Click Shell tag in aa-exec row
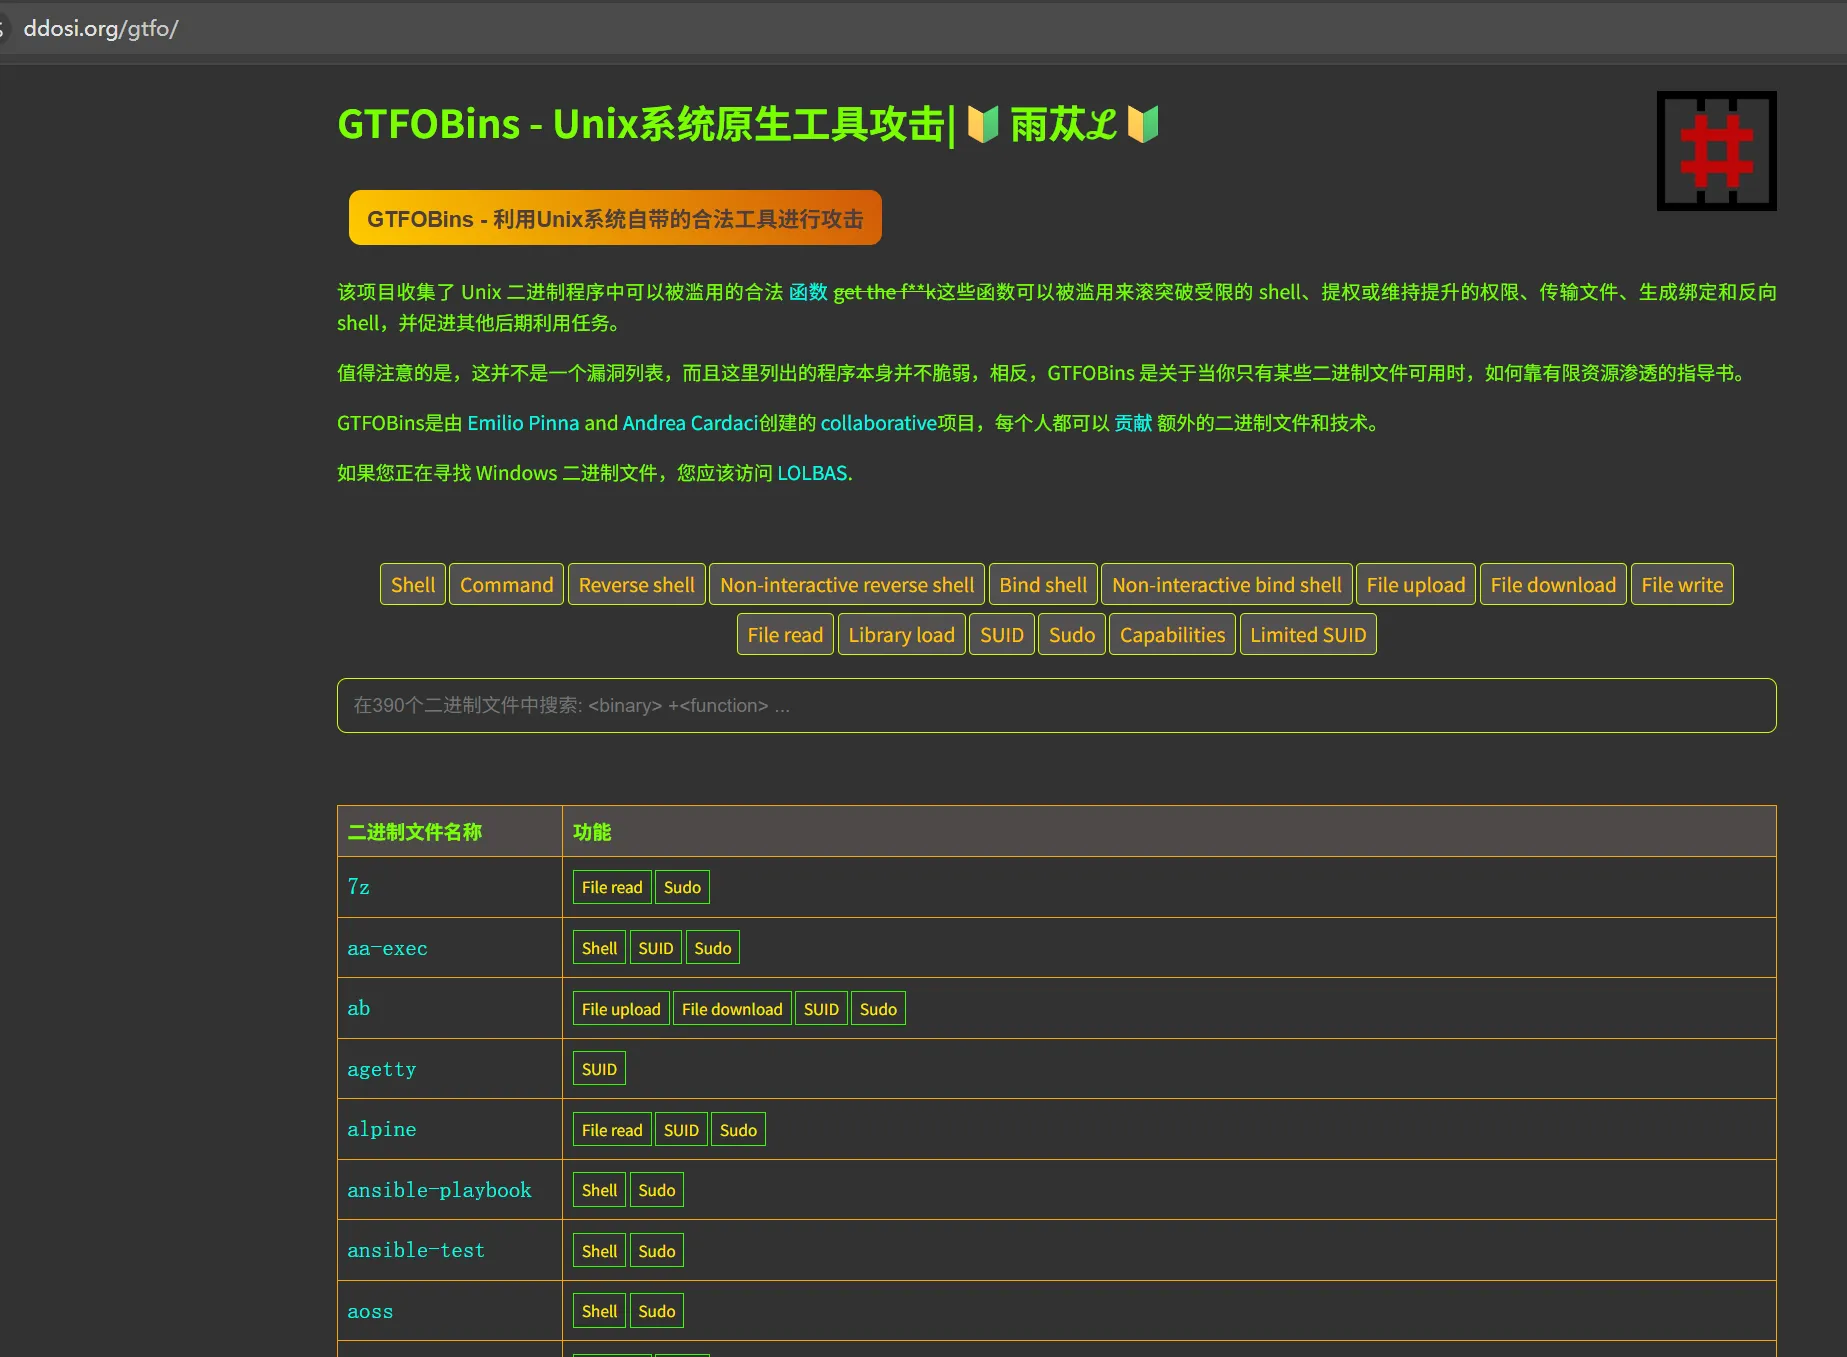Screen dimensions: 1847x1357 tap(599, 948)
